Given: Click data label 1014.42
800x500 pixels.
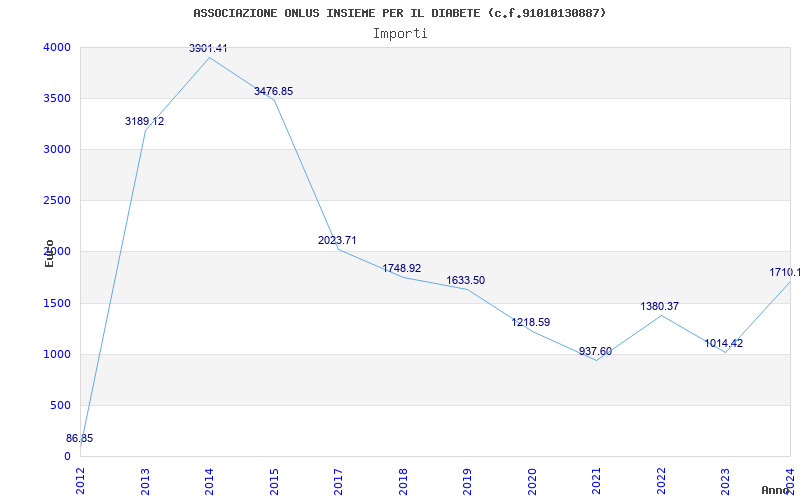Looking at the screenshot, I should coord(724,343).
